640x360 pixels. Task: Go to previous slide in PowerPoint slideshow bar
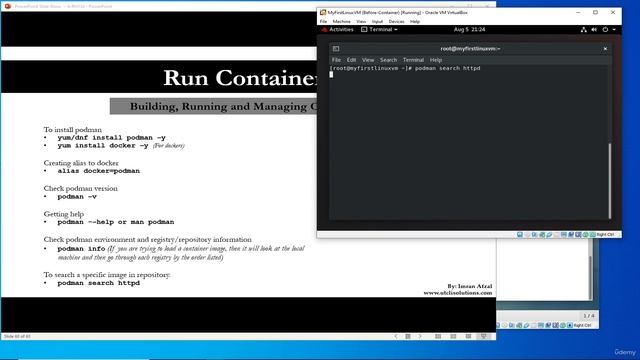(396, 336)
